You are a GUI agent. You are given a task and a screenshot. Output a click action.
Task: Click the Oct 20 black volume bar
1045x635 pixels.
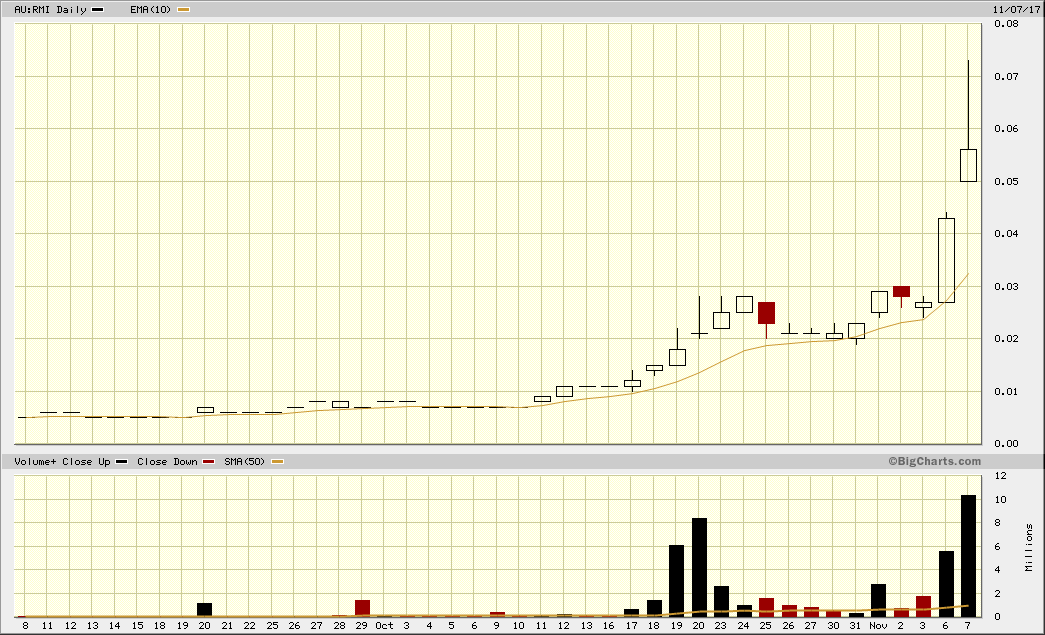pos(699,568)
